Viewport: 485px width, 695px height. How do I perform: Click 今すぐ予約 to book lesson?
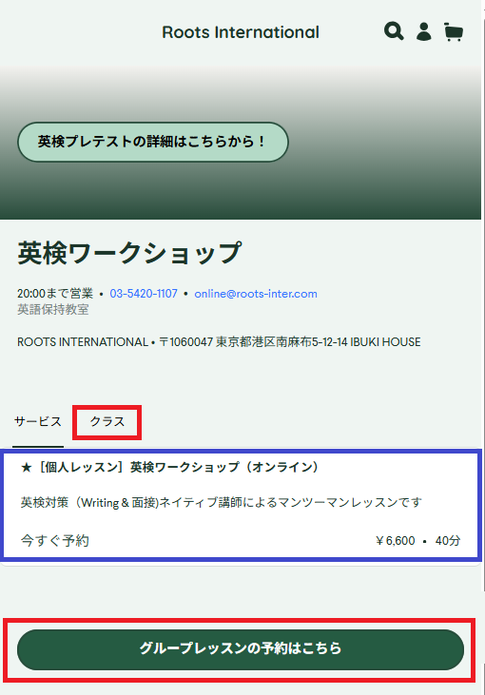55,541
